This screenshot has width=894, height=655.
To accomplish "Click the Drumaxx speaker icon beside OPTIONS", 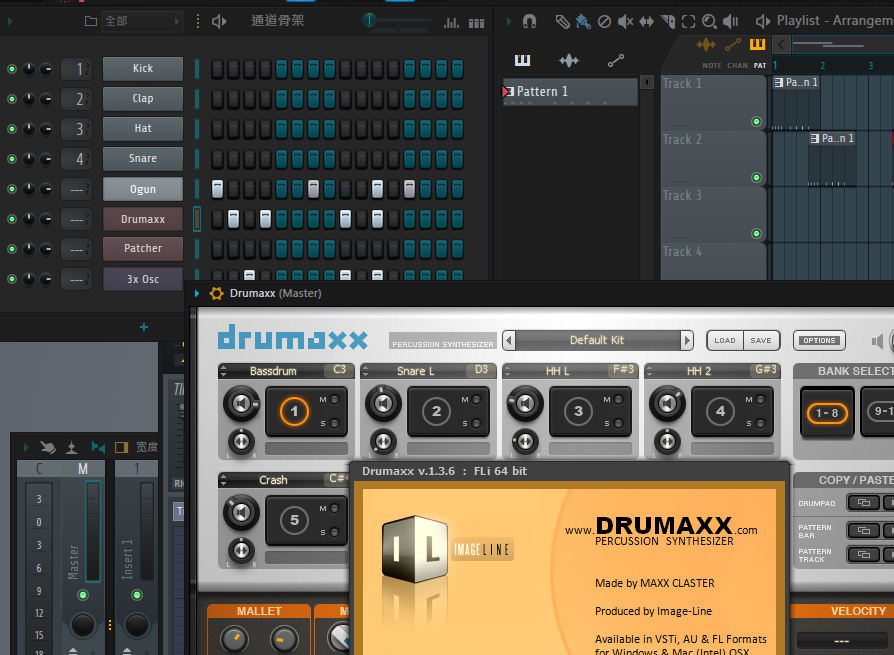I will [877, 341].
